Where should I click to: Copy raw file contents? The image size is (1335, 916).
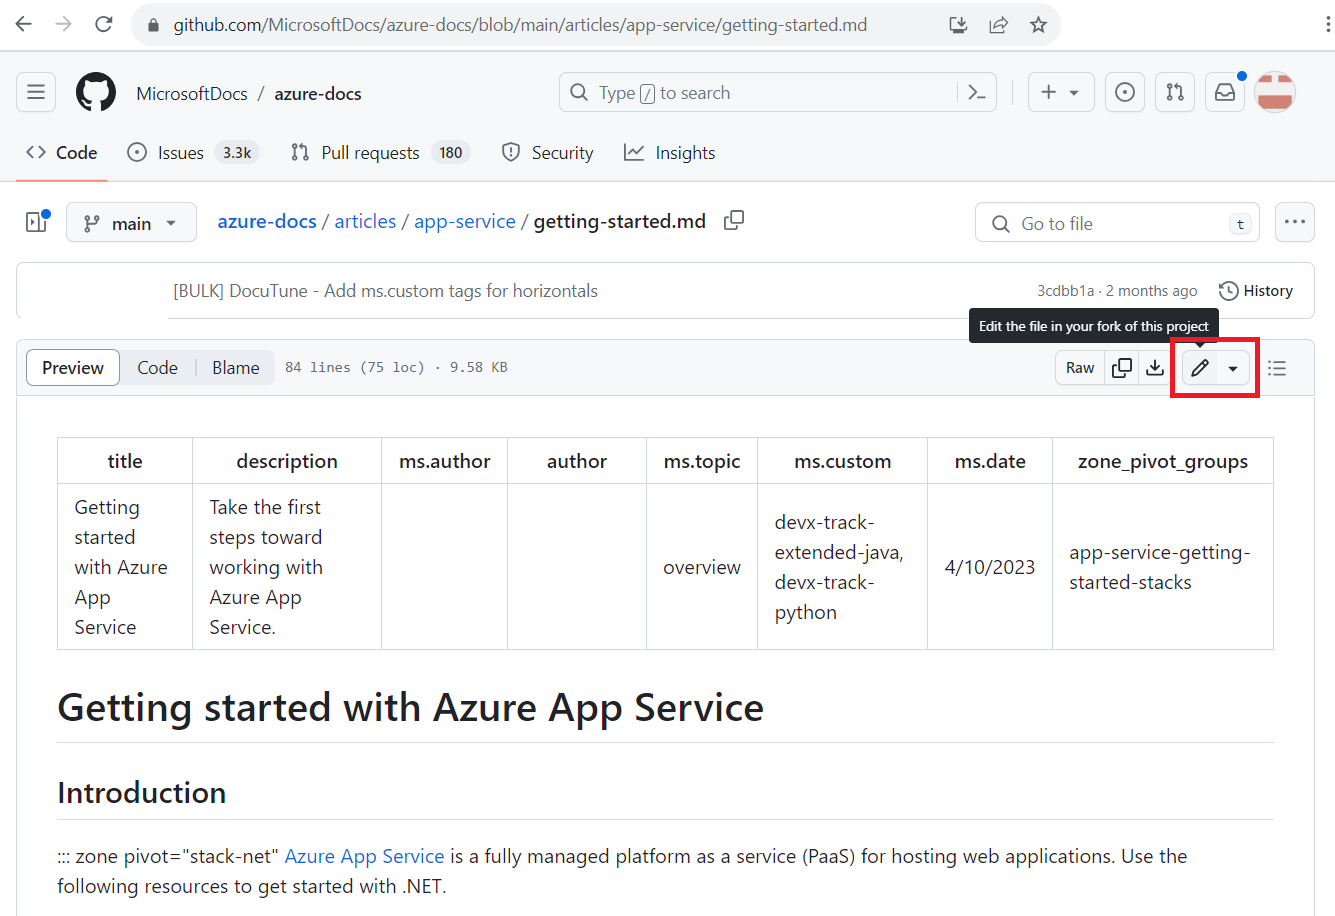[x=1121, y=367]
